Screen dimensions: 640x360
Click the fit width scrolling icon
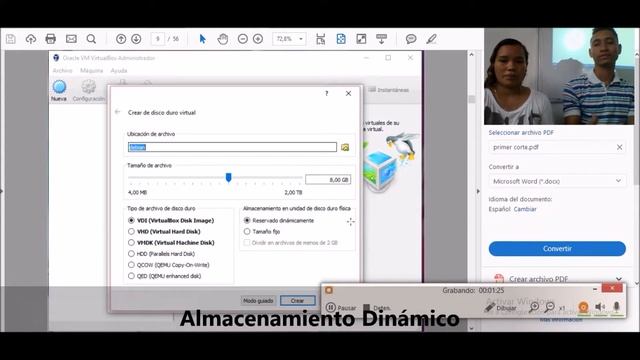pyautogui.click(x=321, y=39)
